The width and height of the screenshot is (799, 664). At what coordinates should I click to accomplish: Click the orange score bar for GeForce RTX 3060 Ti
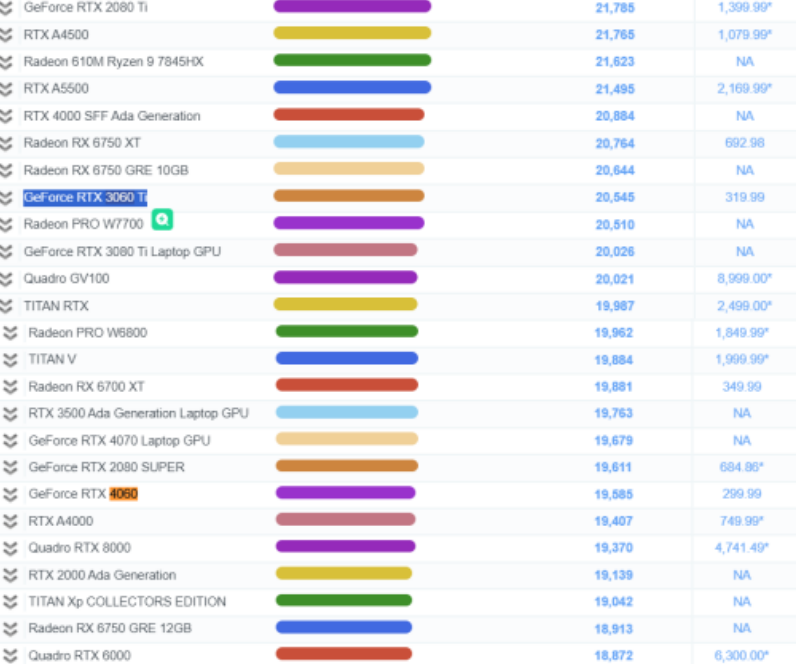pos(349,196)
